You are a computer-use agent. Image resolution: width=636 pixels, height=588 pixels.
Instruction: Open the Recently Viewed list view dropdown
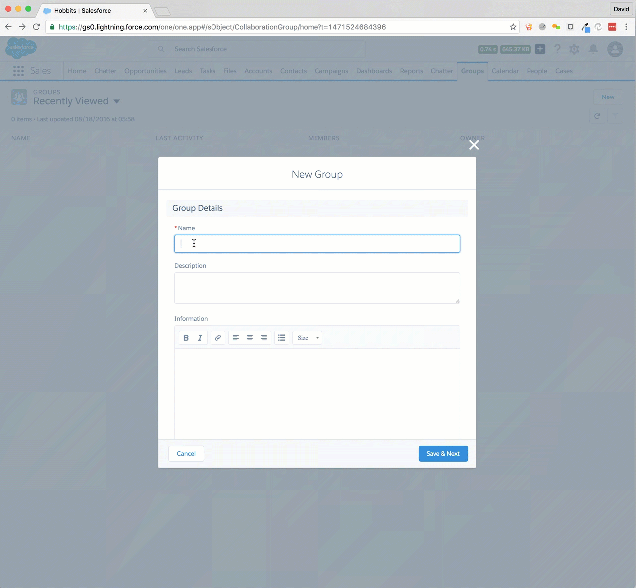tap(117, 101)
